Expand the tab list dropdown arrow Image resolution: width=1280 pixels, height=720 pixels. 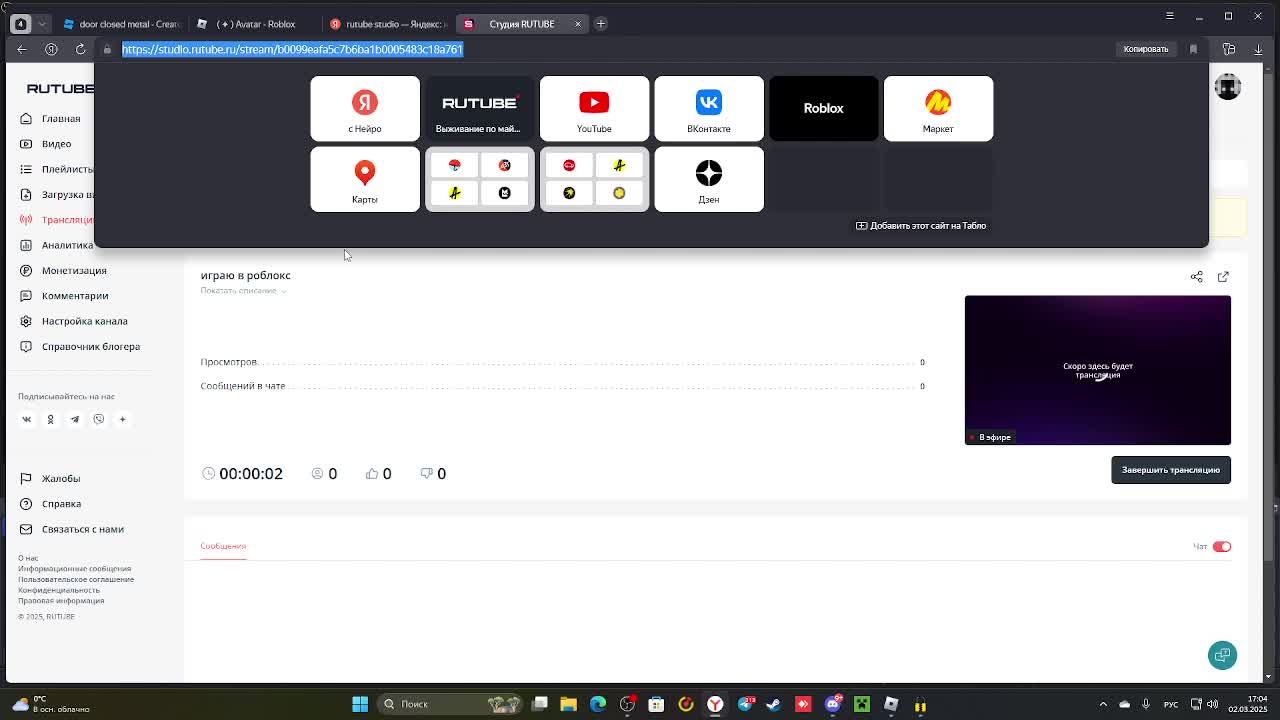(42, 24)
